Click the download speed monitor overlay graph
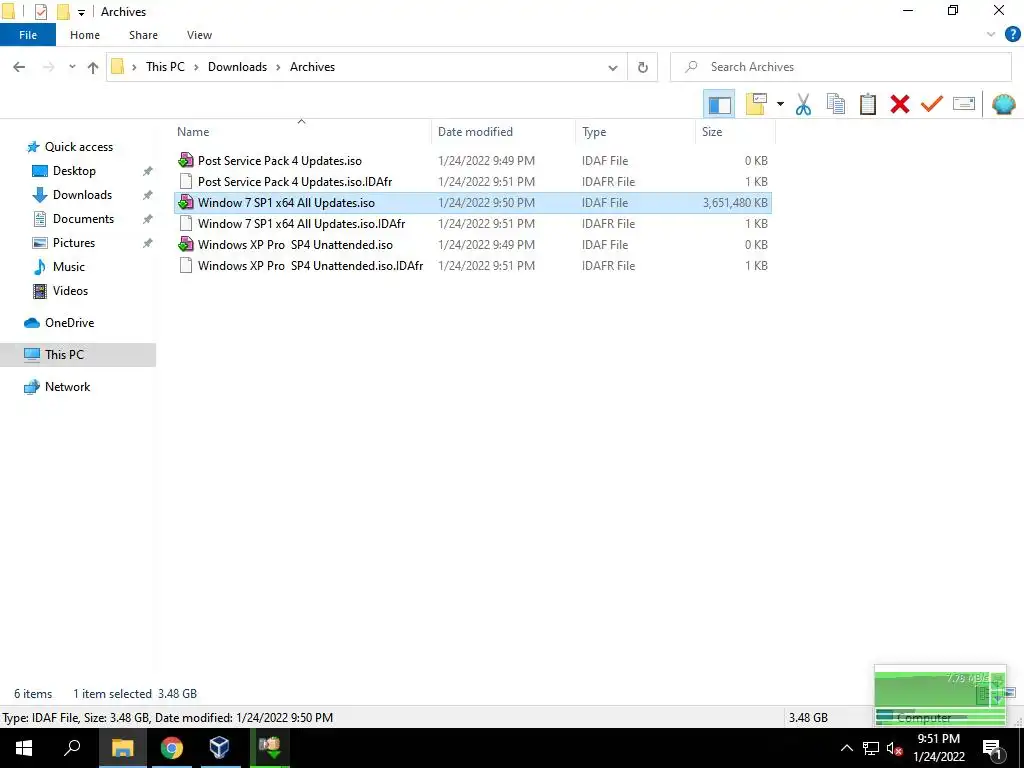This screenshot has width=1024, height=768. coord(940,696)
